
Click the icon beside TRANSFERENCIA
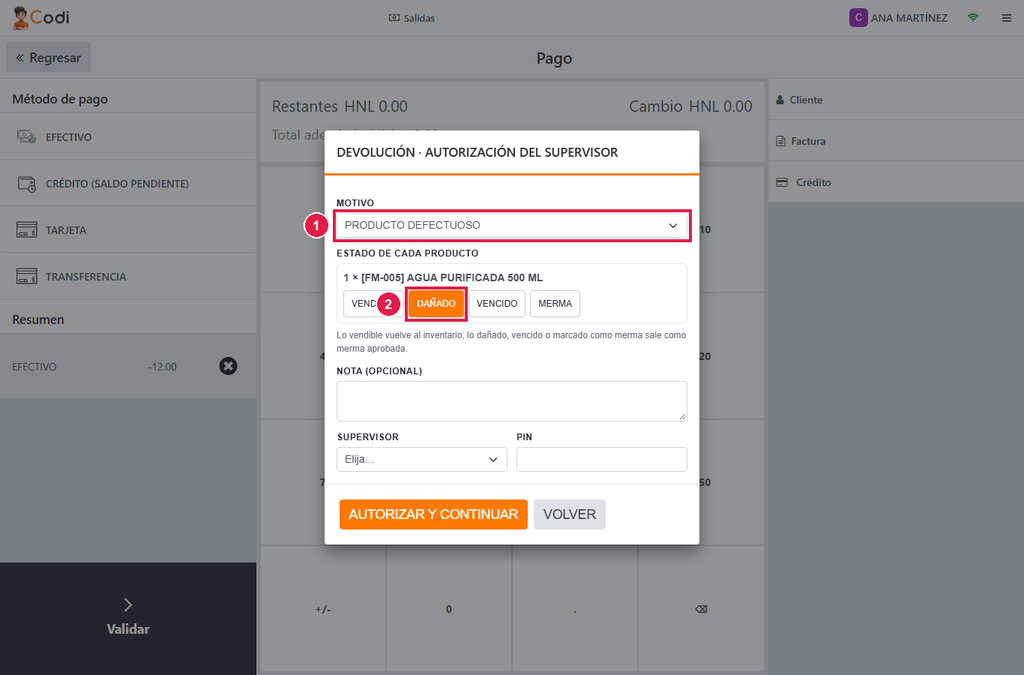[26, 276]
